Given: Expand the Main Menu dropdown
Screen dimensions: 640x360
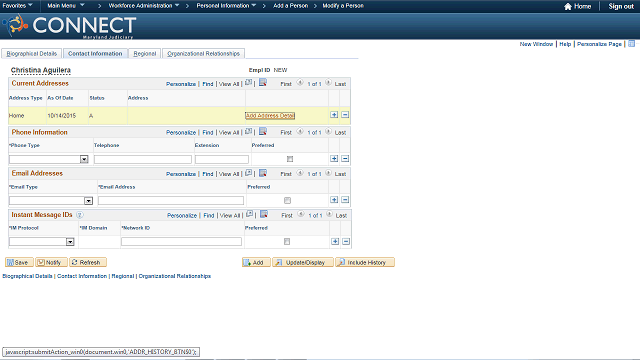Looking at the screenshot, I should [66, 6].
